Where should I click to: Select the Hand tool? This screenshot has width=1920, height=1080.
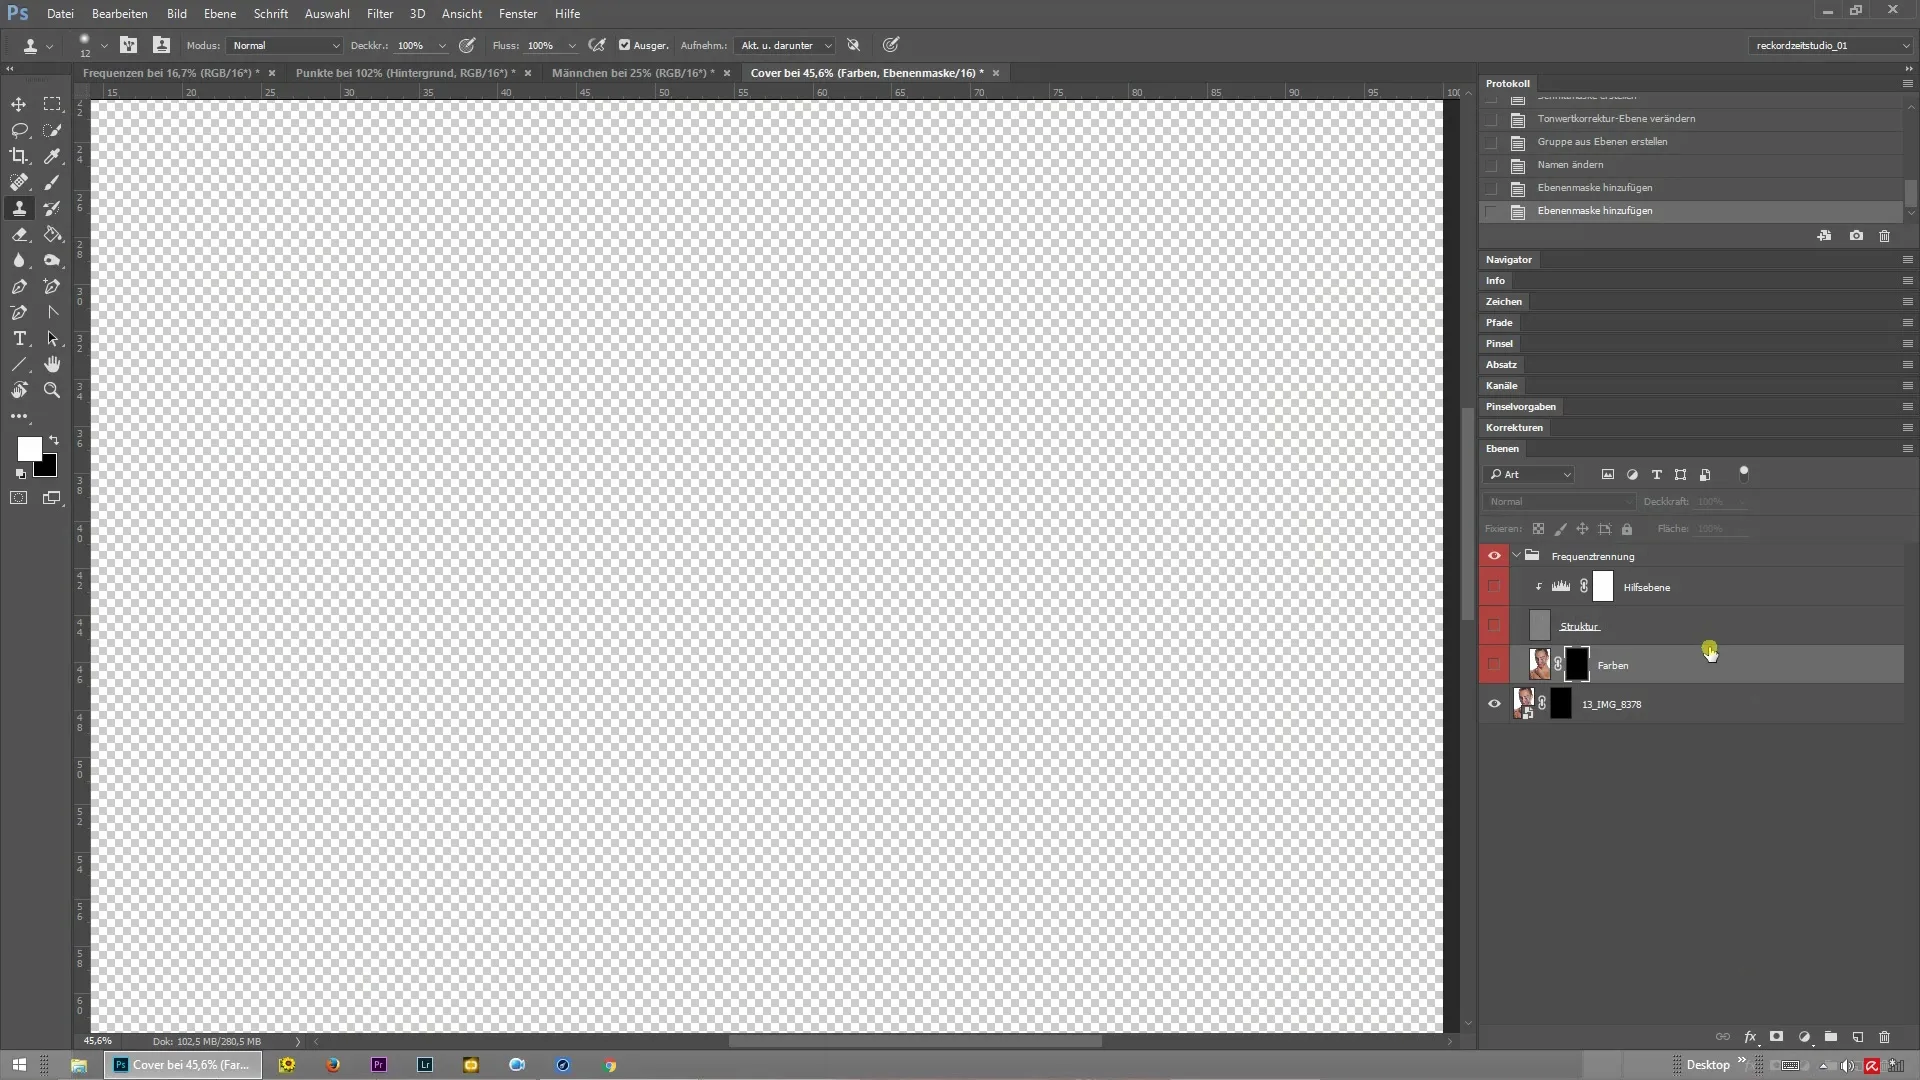(52, 364)
